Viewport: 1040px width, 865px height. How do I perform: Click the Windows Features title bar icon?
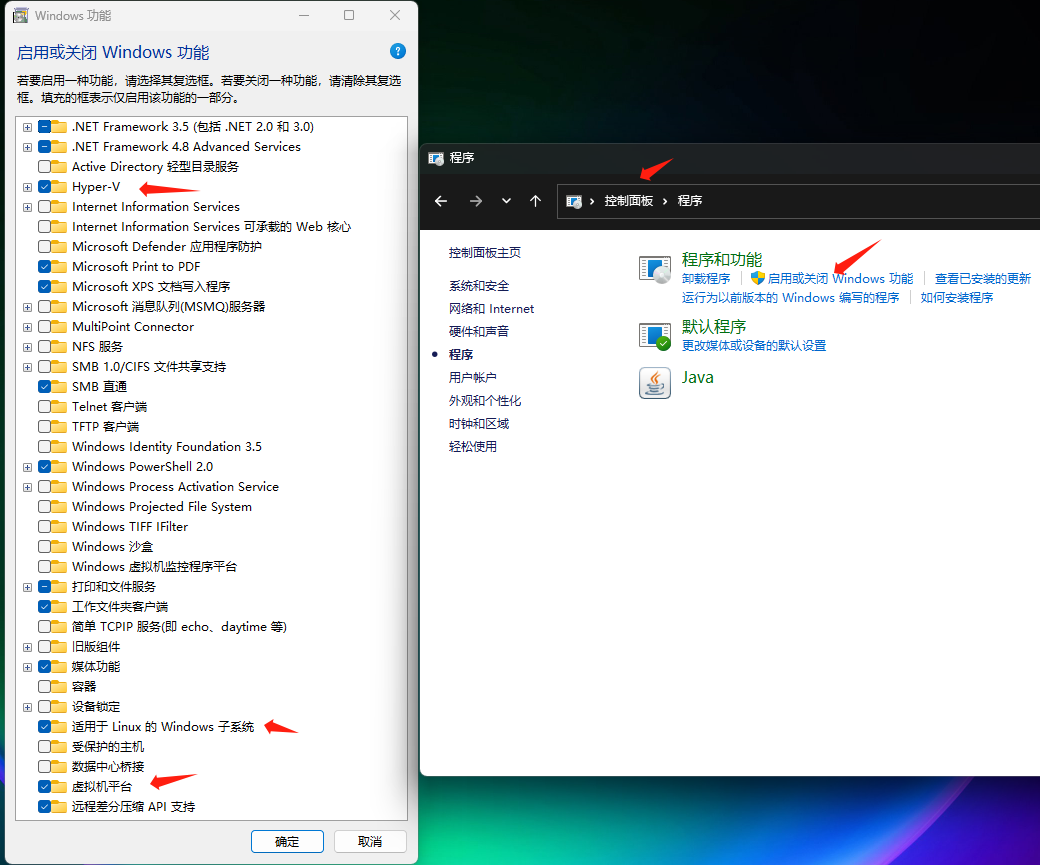(21, 15)
